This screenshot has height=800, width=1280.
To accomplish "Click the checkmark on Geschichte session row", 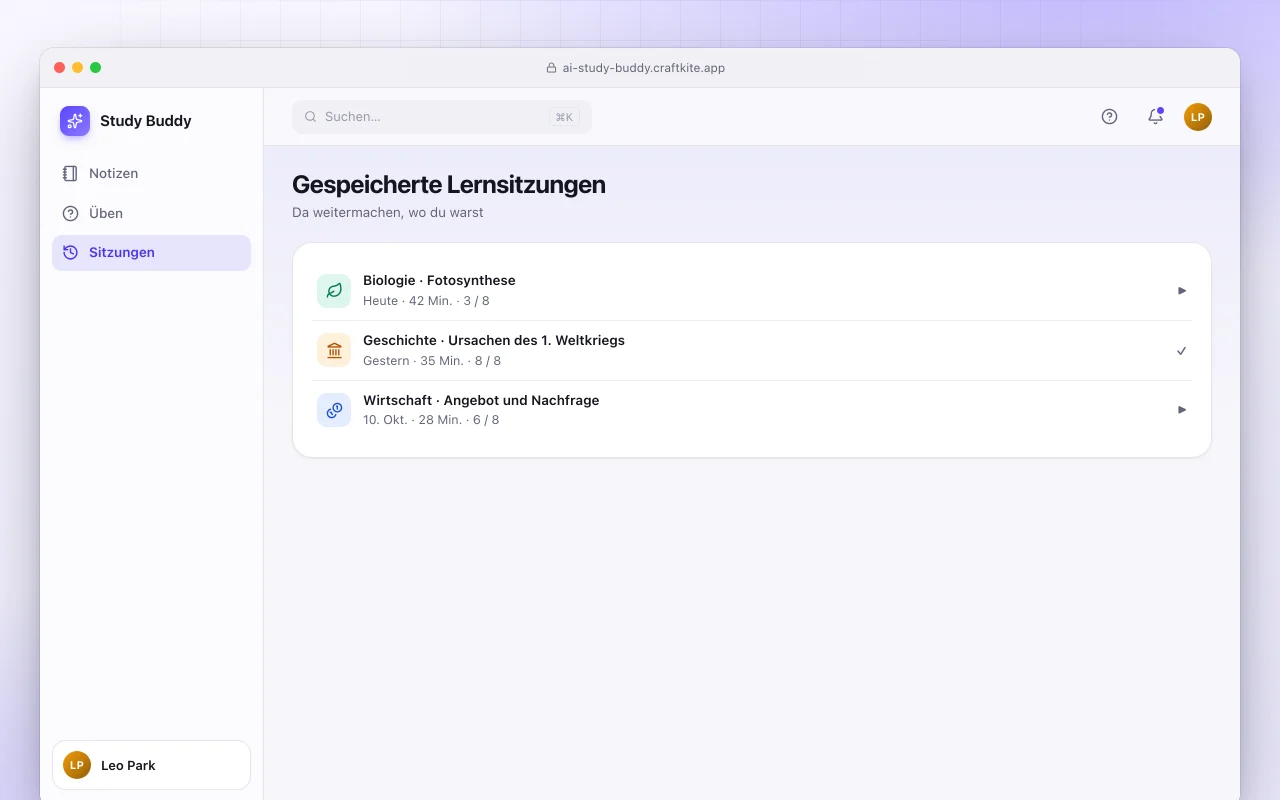I will [1182, 351].
